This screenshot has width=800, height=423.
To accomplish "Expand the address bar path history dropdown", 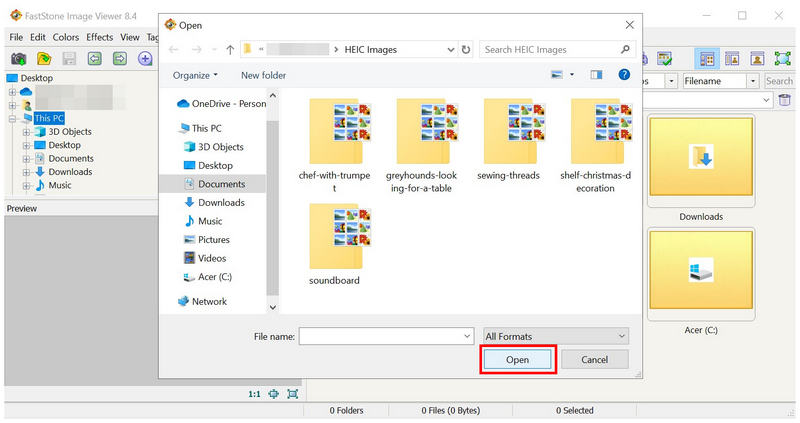I will coord(451,49).
